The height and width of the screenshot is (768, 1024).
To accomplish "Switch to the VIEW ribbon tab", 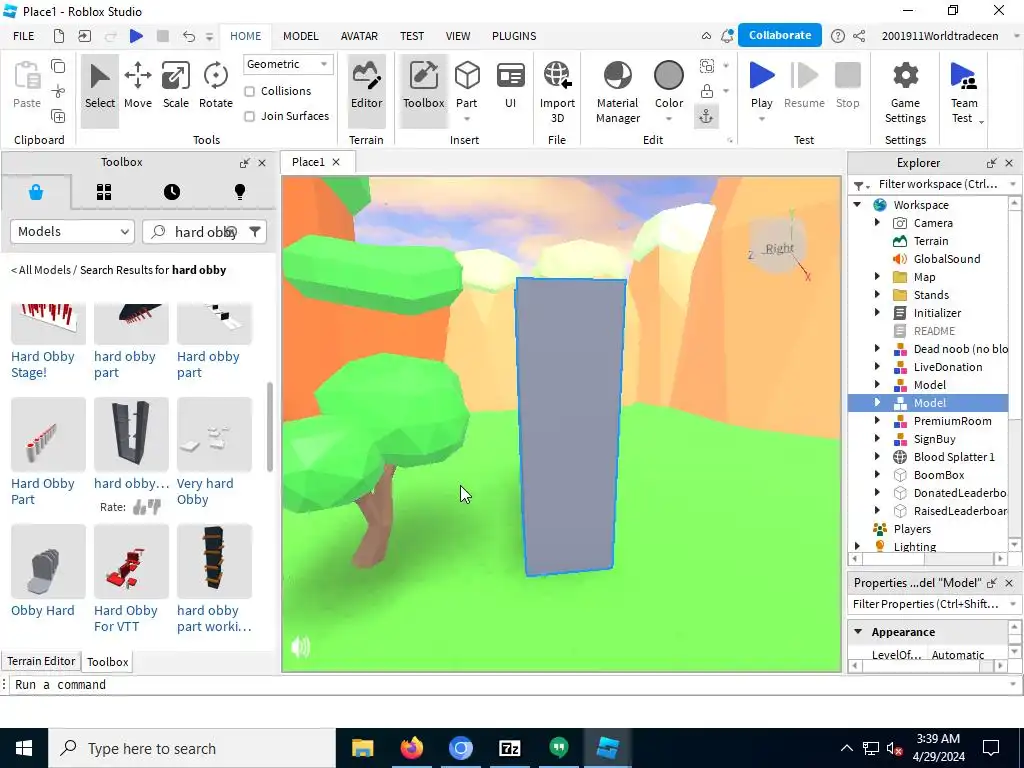I will [458, 36].
